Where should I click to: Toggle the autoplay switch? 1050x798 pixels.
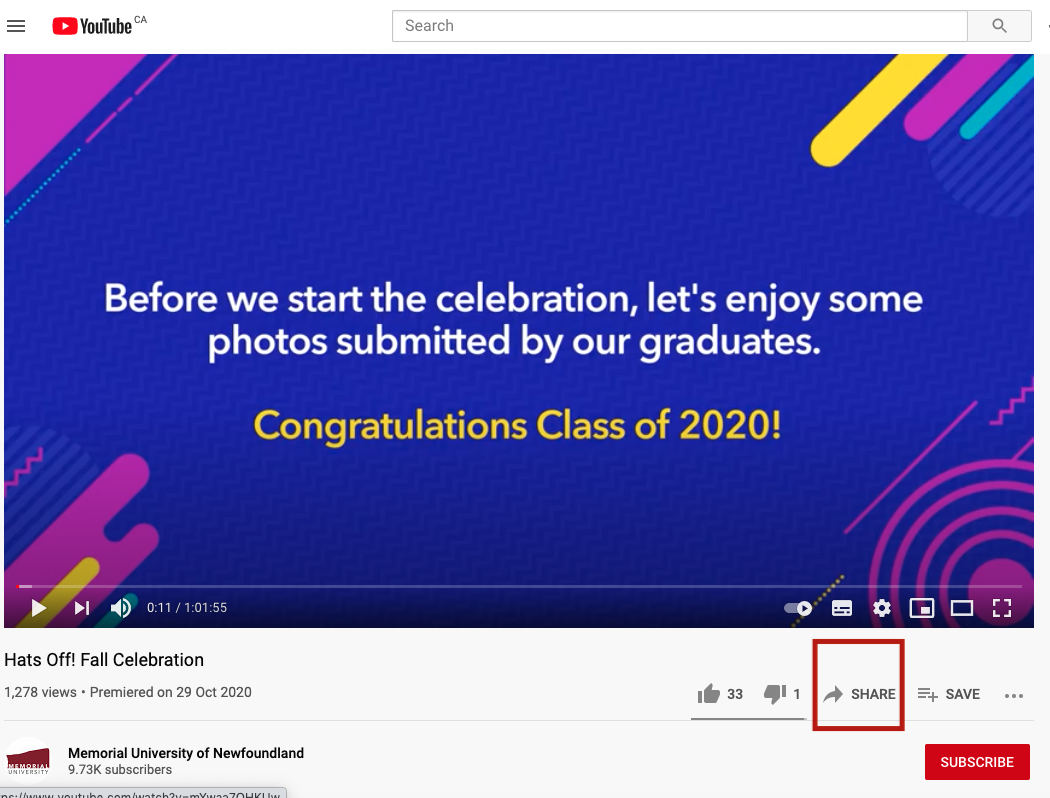798,608
